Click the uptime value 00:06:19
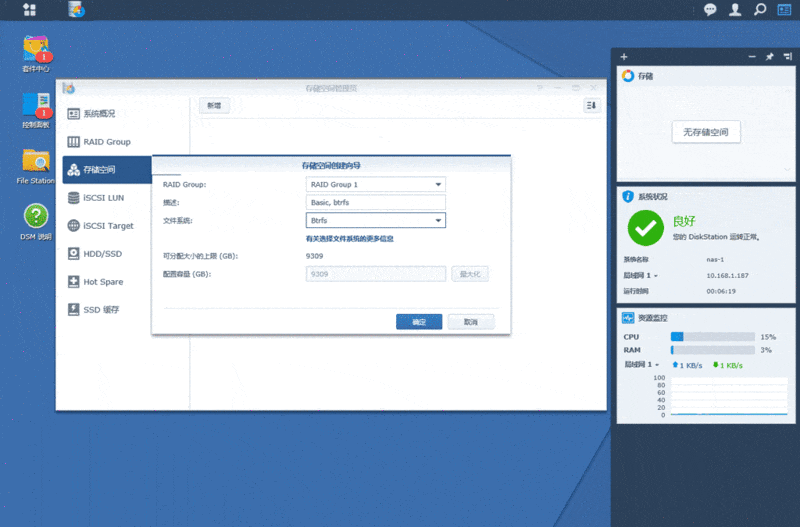This screenshot has height=527, width=800. coord(721,291)
